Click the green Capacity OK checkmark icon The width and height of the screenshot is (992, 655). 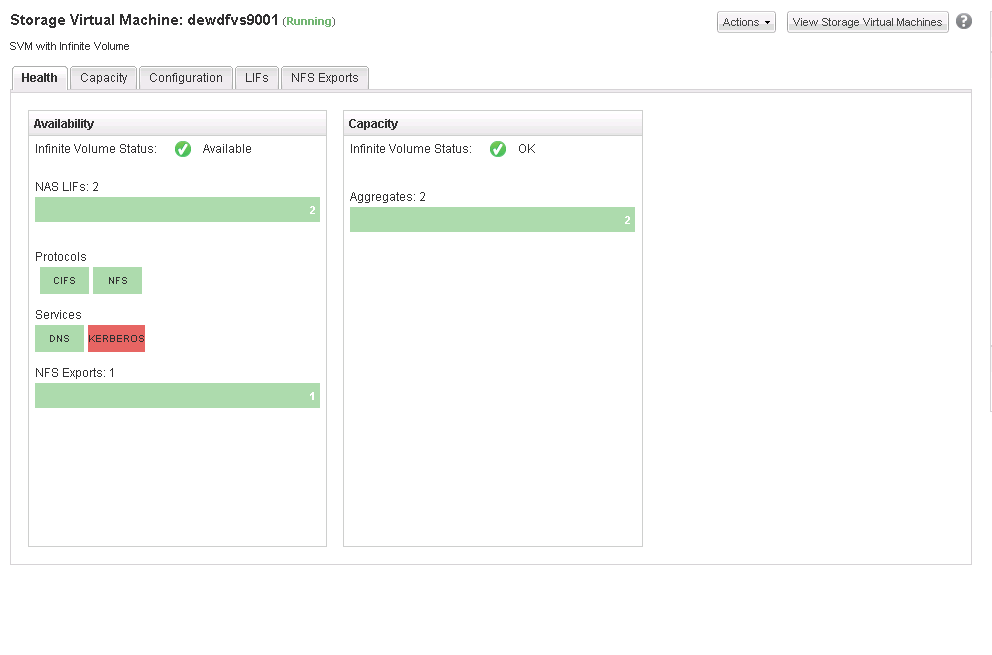coord(498,149)
